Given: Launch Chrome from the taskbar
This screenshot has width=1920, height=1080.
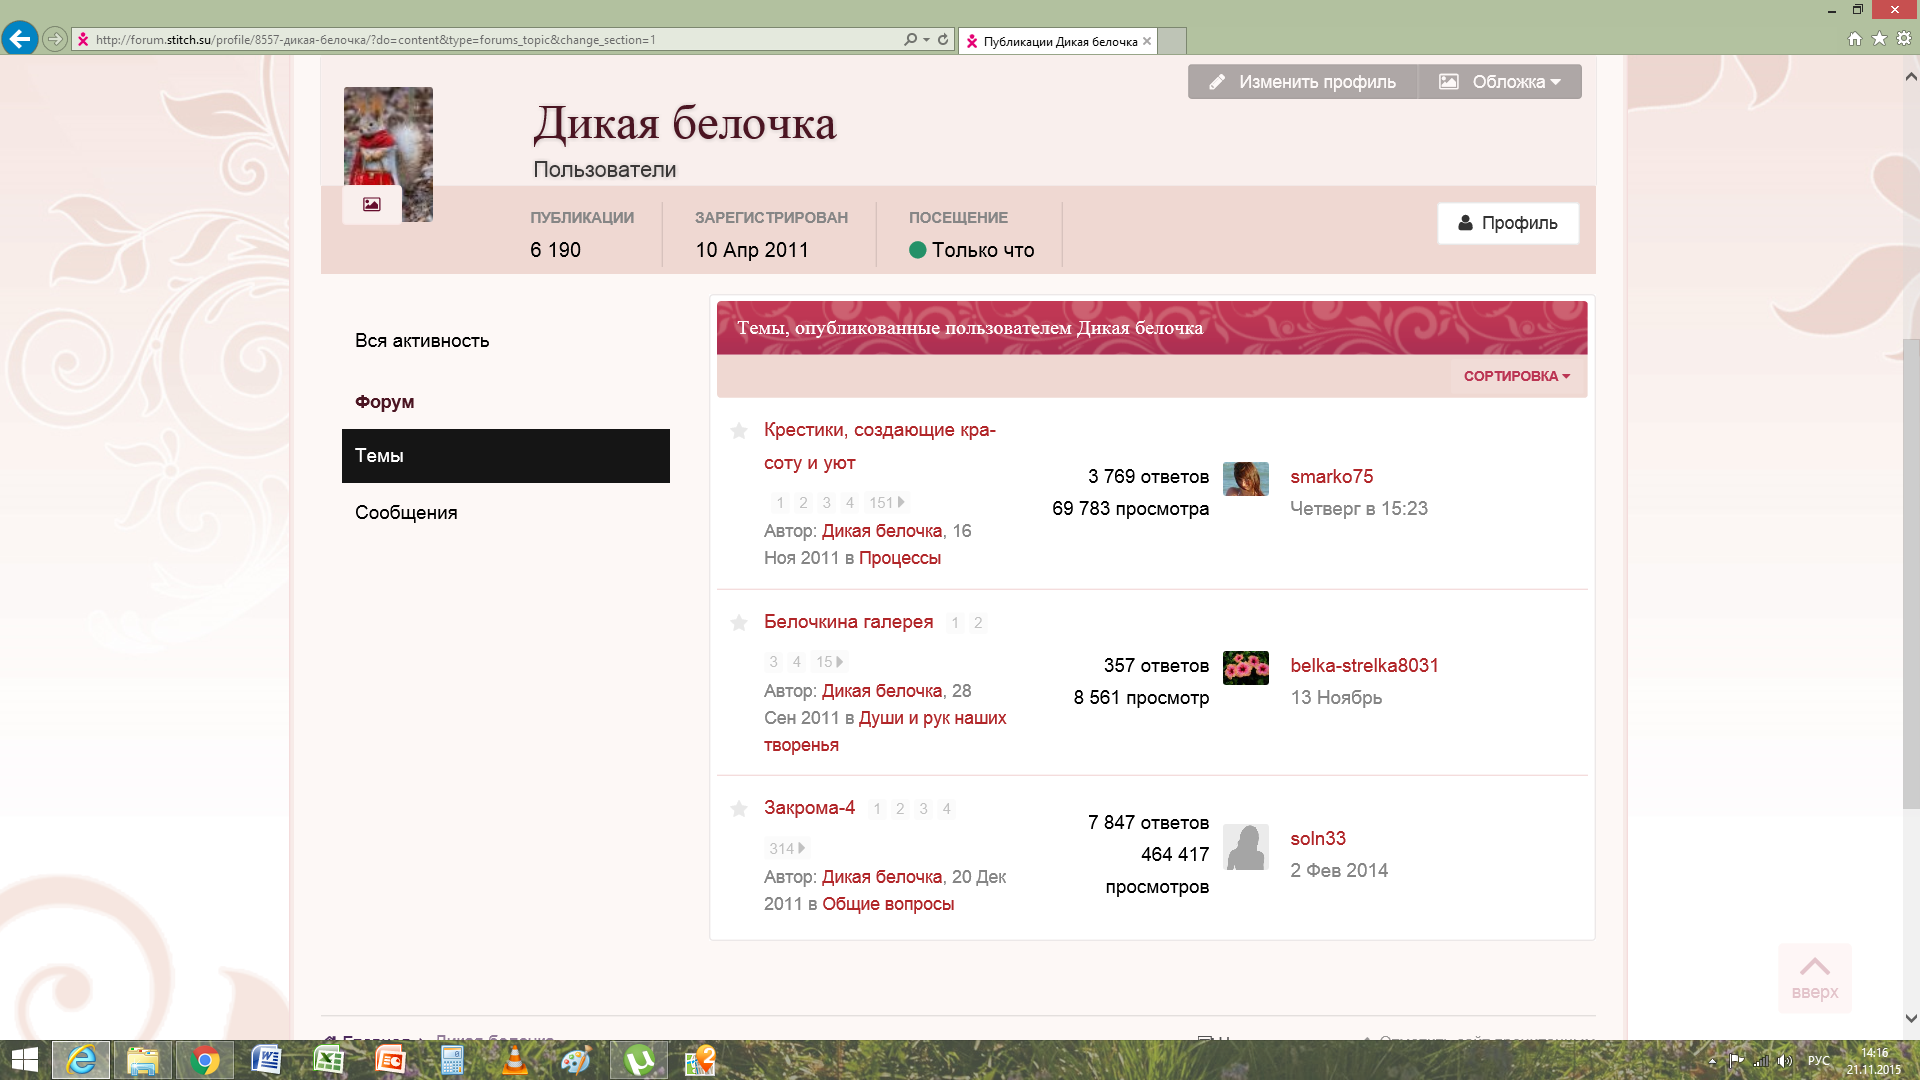Looking at the screenshot, I should 205,1060.
